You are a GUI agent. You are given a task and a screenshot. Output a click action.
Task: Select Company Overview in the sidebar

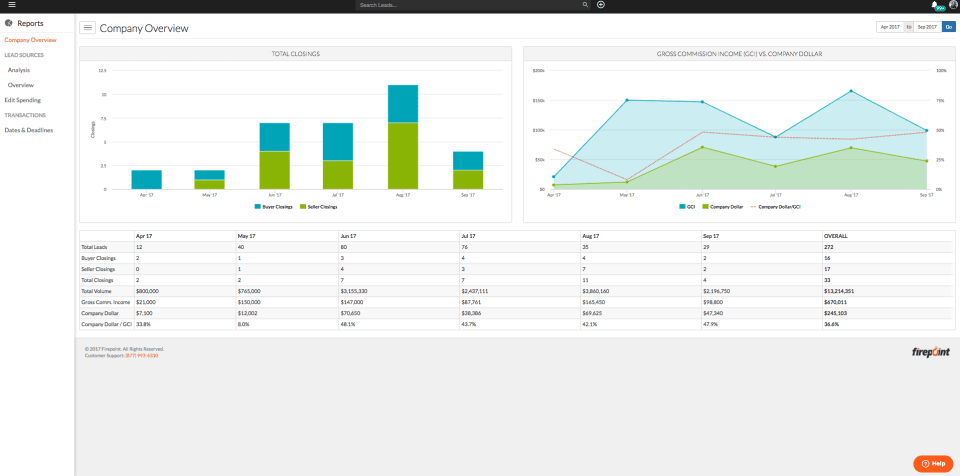30,40
